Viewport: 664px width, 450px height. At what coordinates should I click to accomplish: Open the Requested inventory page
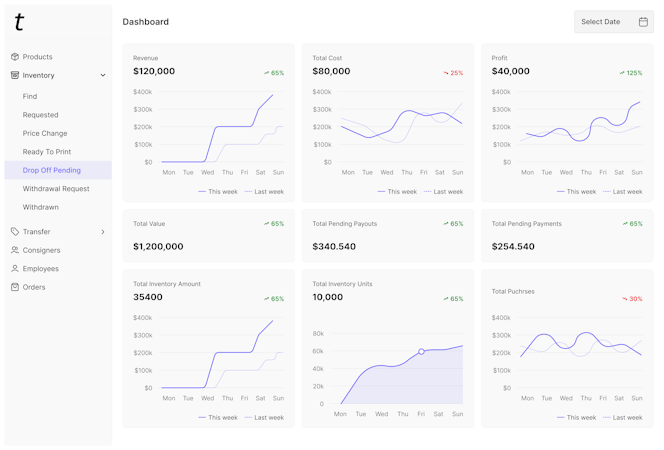[x=41, y=115]
